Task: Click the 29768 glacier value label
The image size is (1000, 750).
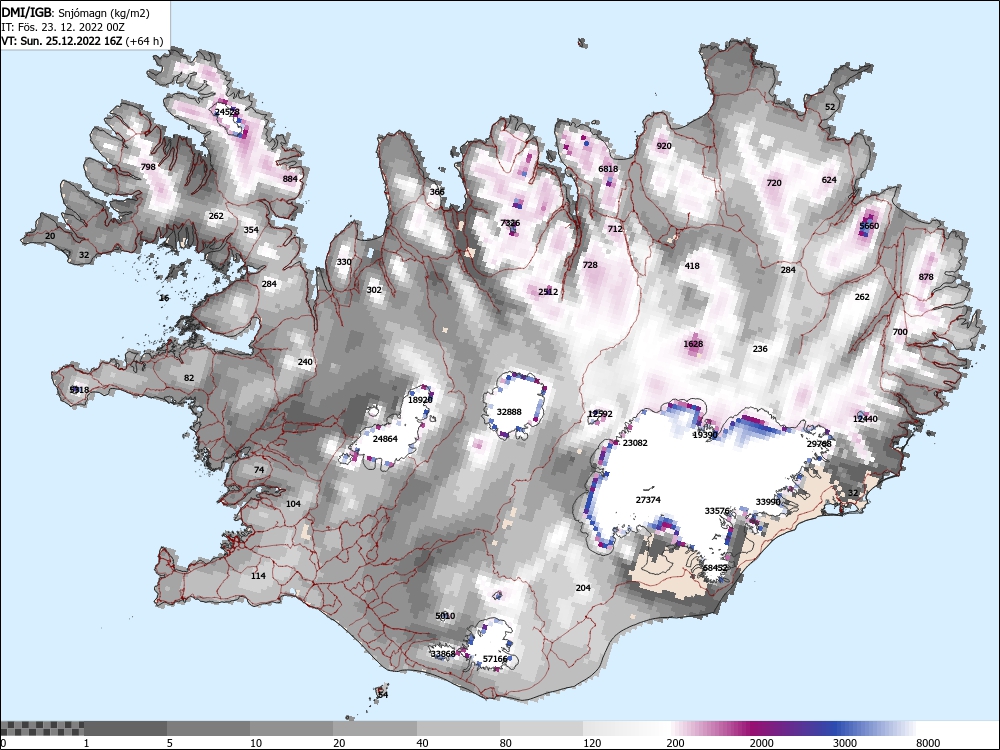Action: tap(820, 444)
